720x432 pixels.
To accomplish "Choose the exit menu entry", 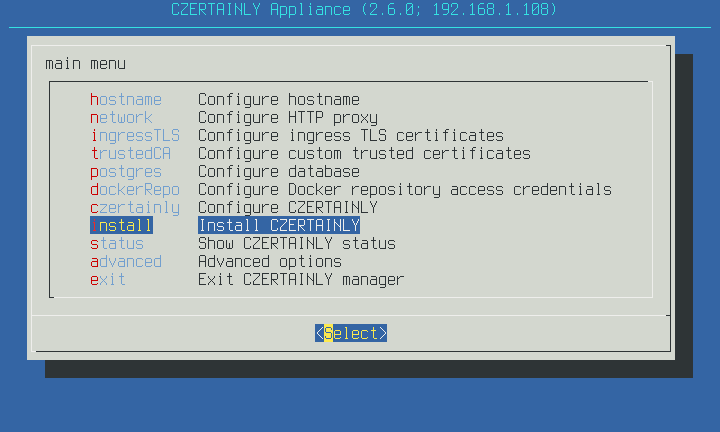I will coord(108,279).
